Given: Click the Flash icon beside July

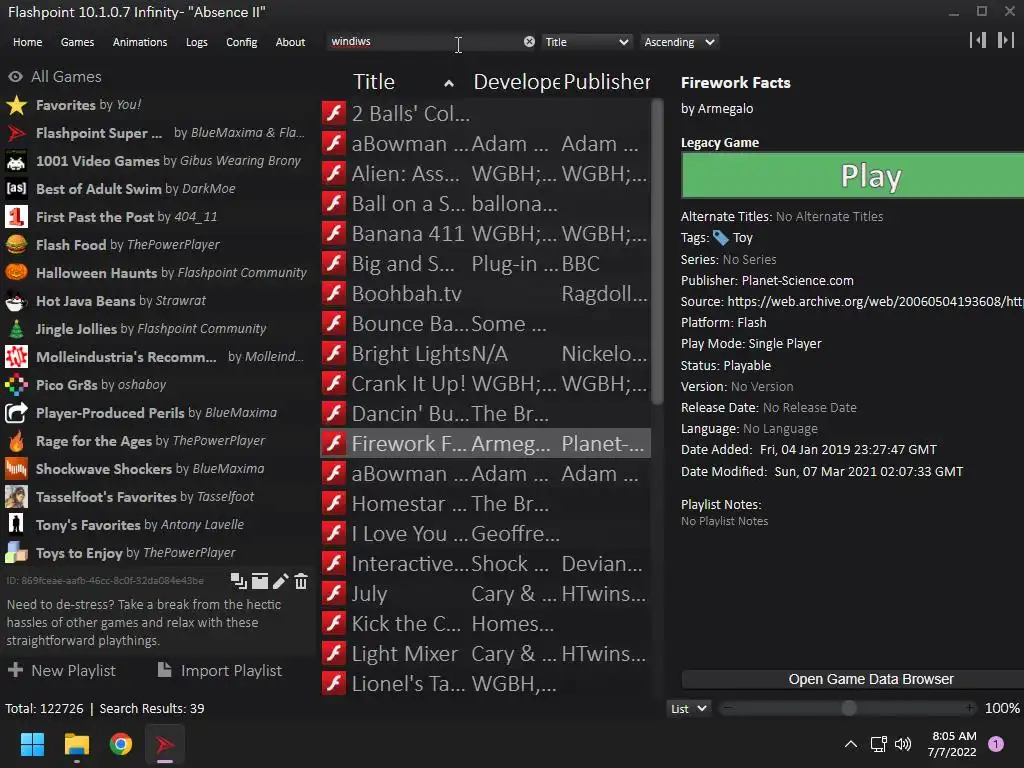Looking at the screenshot, I should click(x=334, y=594).
